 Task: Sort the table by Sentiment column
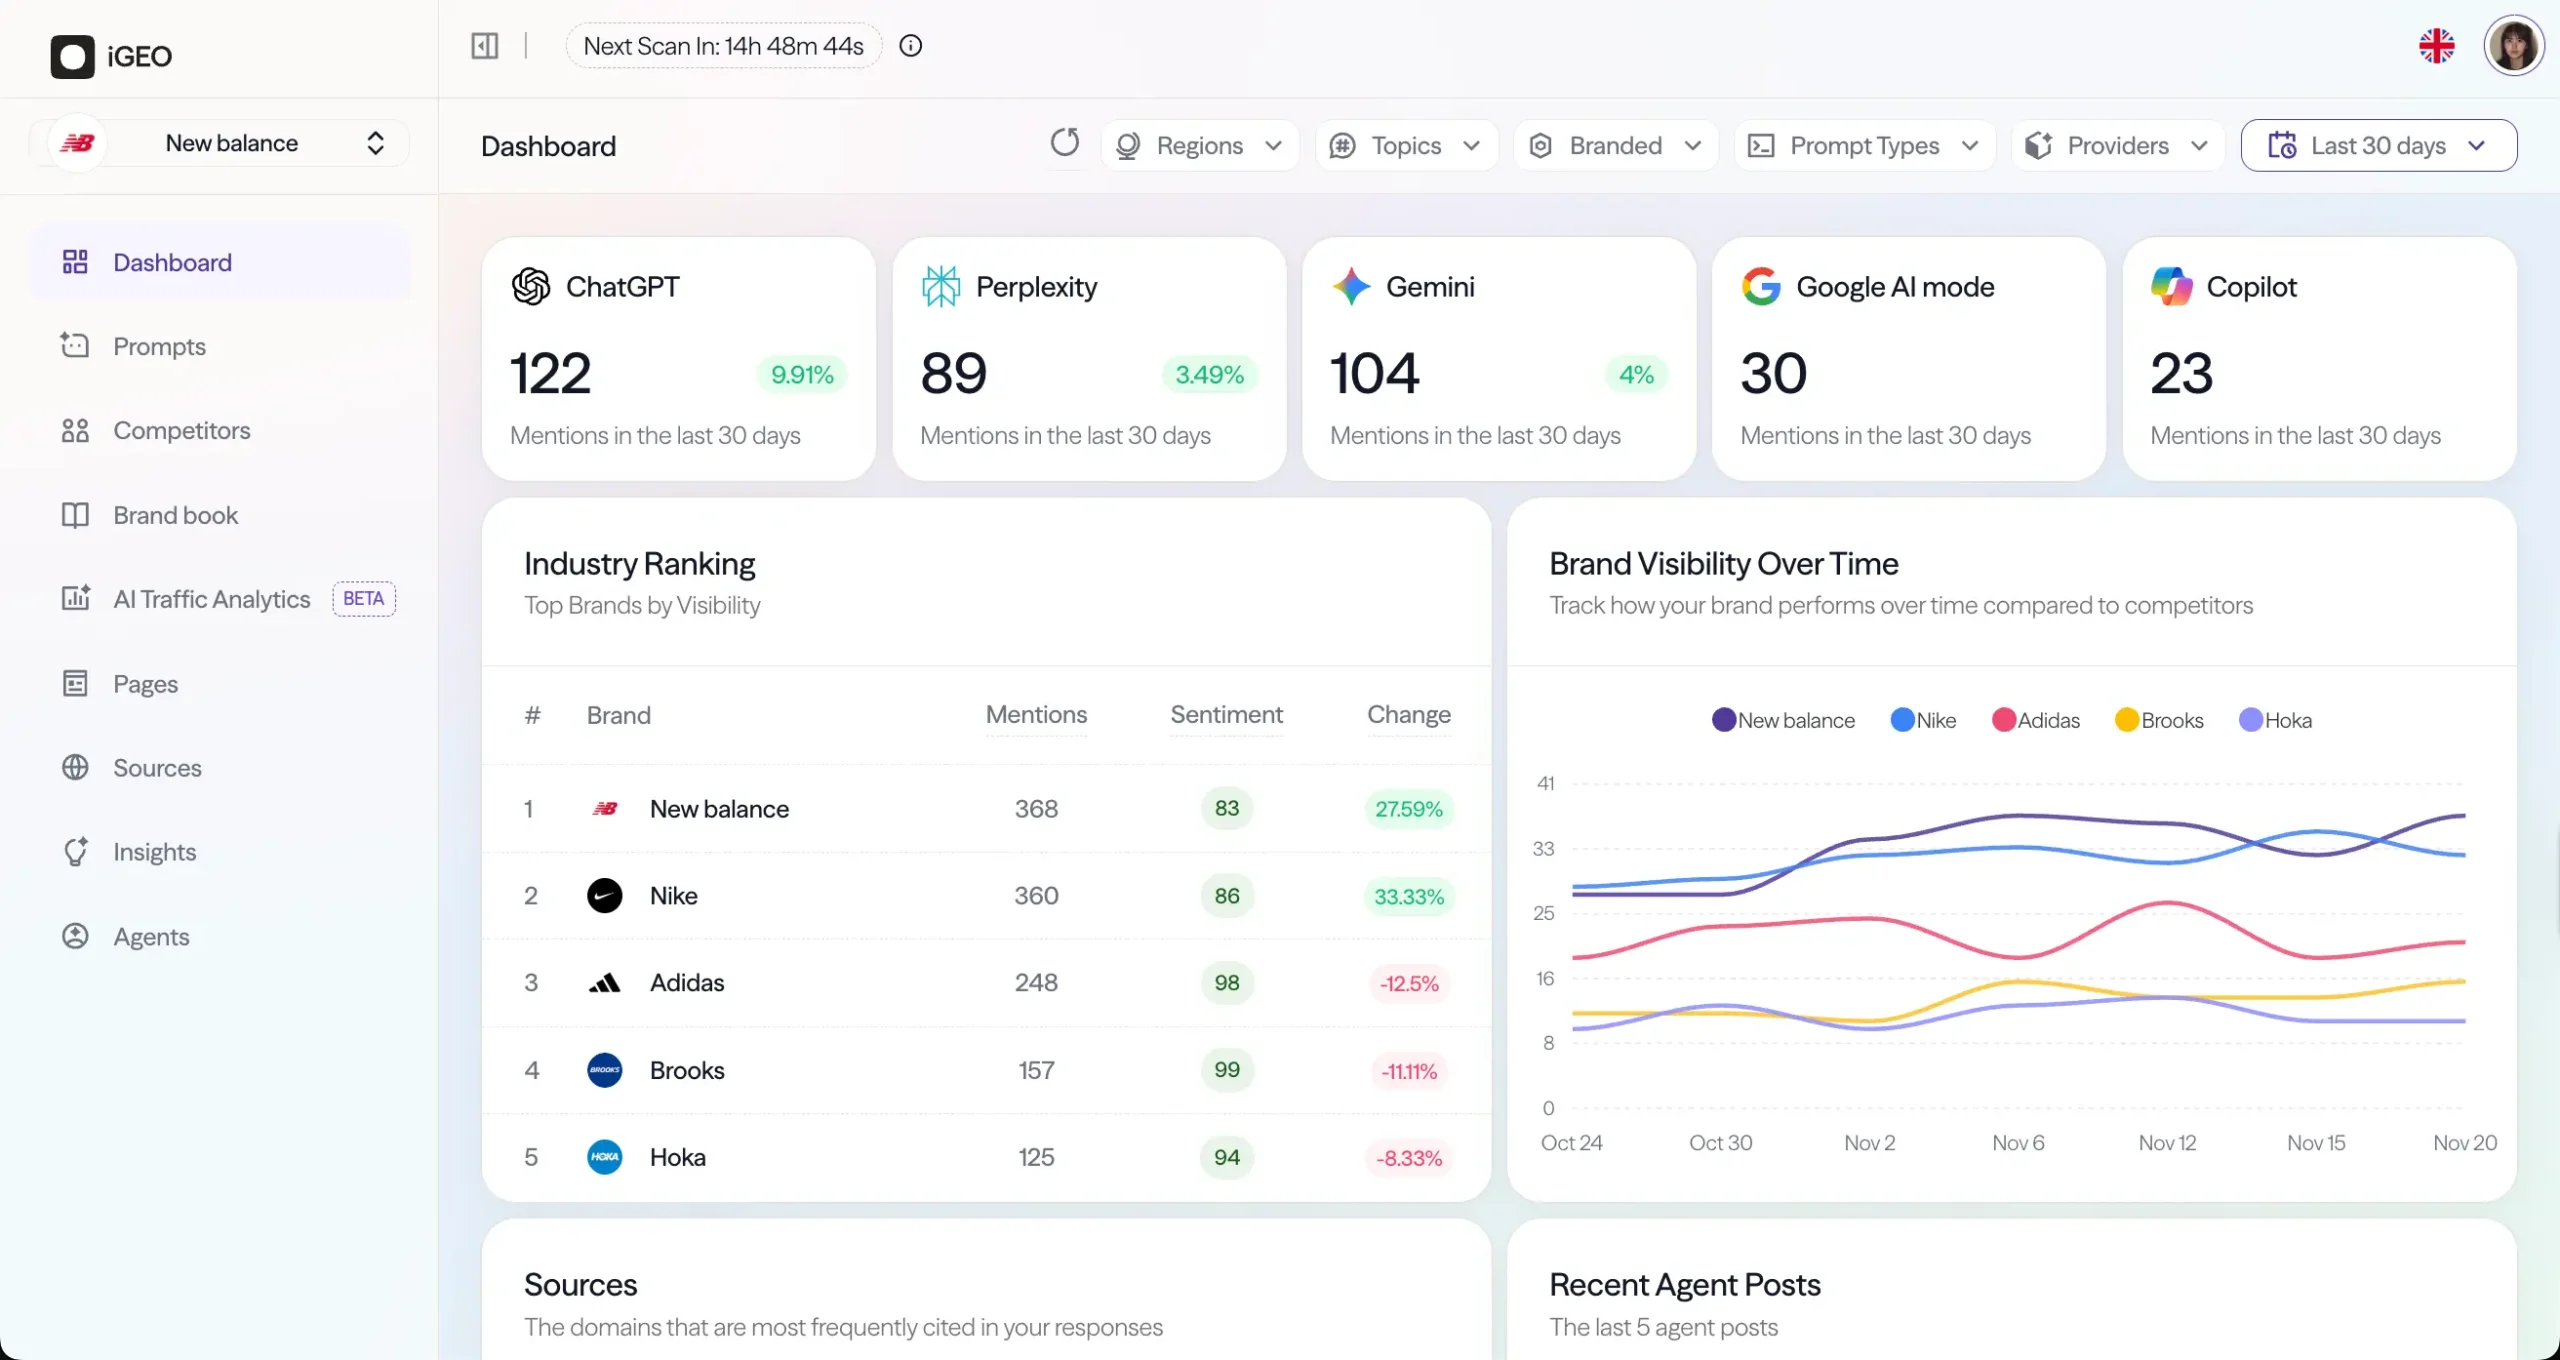click(1226, 715)
